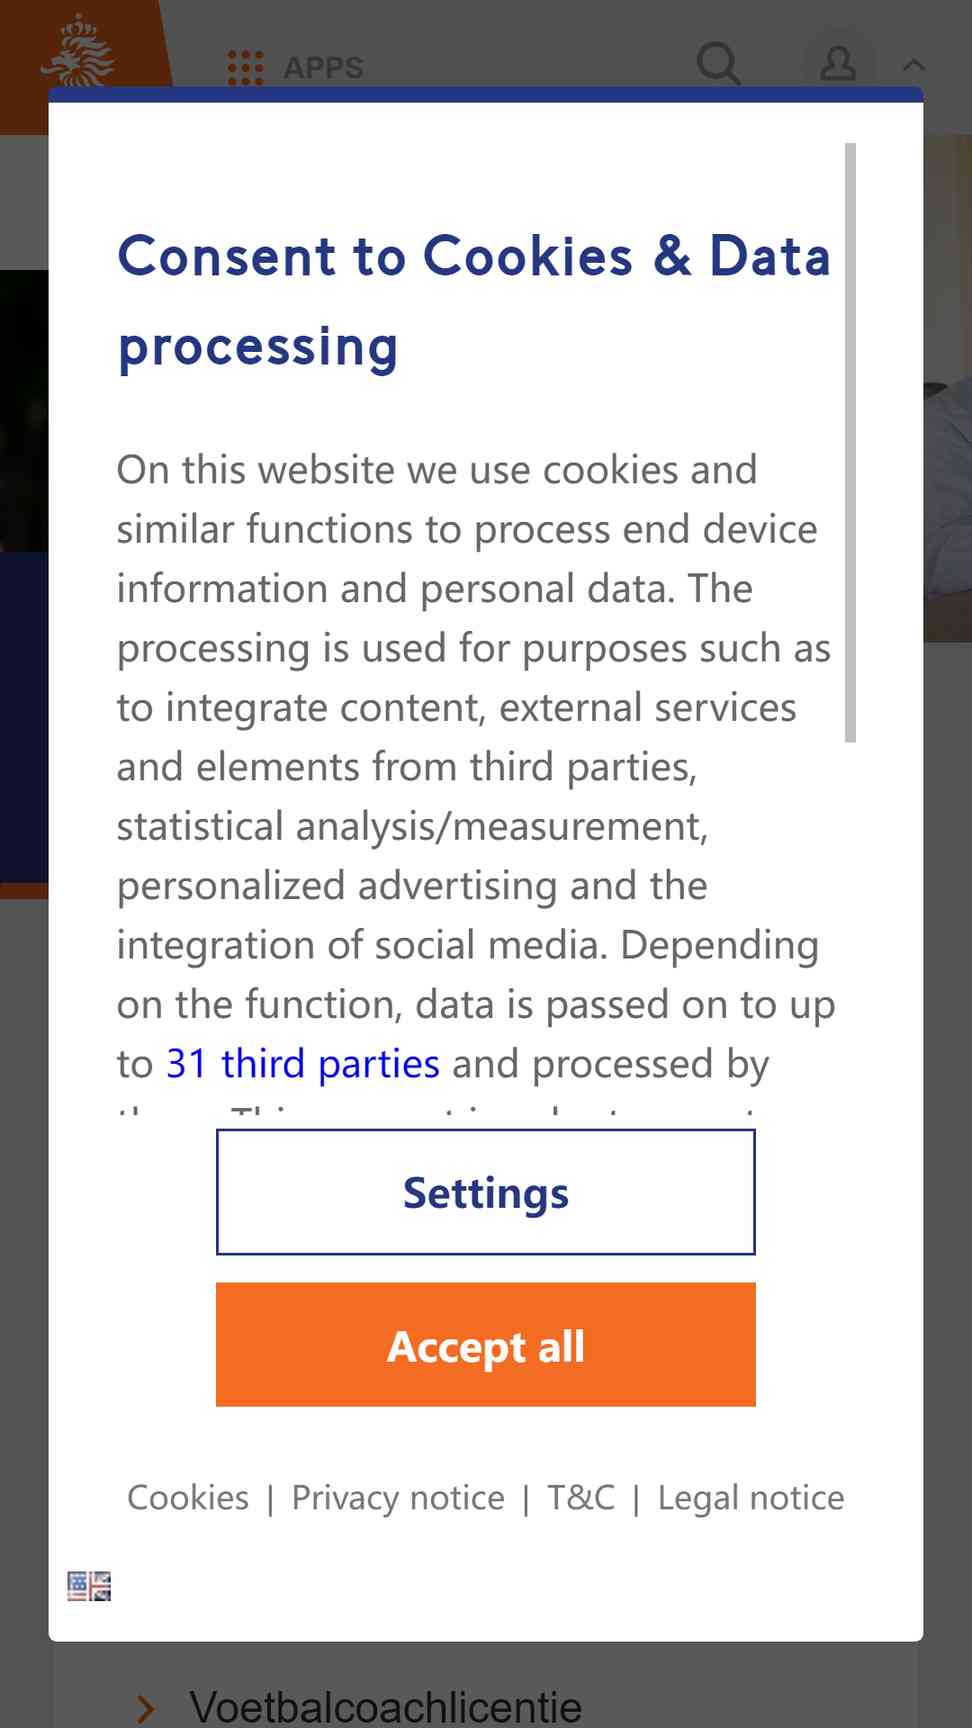Screen dimensions: 972x1728
Task: Accept all cookies
Action: pos(486,1345)
